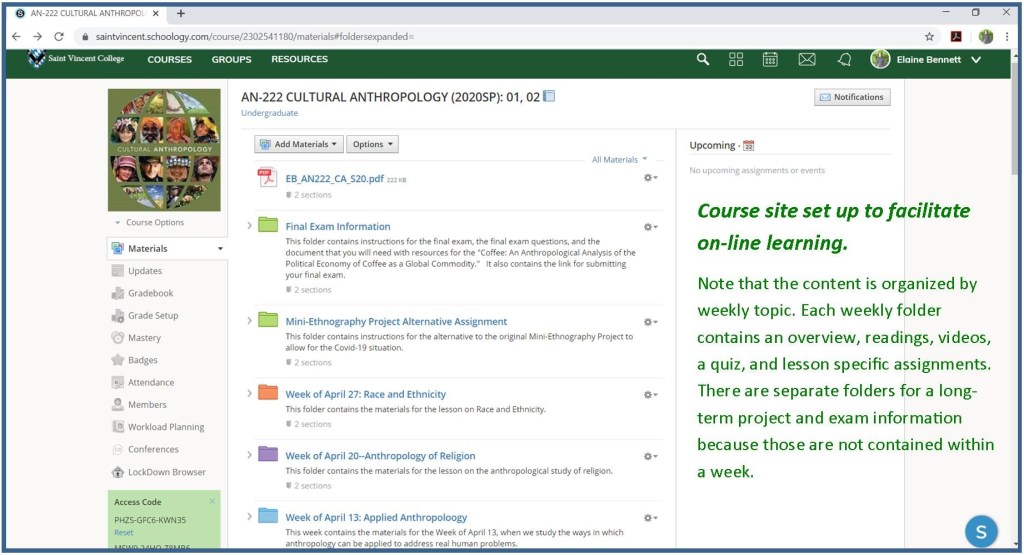The height and width of the screenshot is (555, 1024).
Task: Click the blue S help bubble
Action: point(981,531)
